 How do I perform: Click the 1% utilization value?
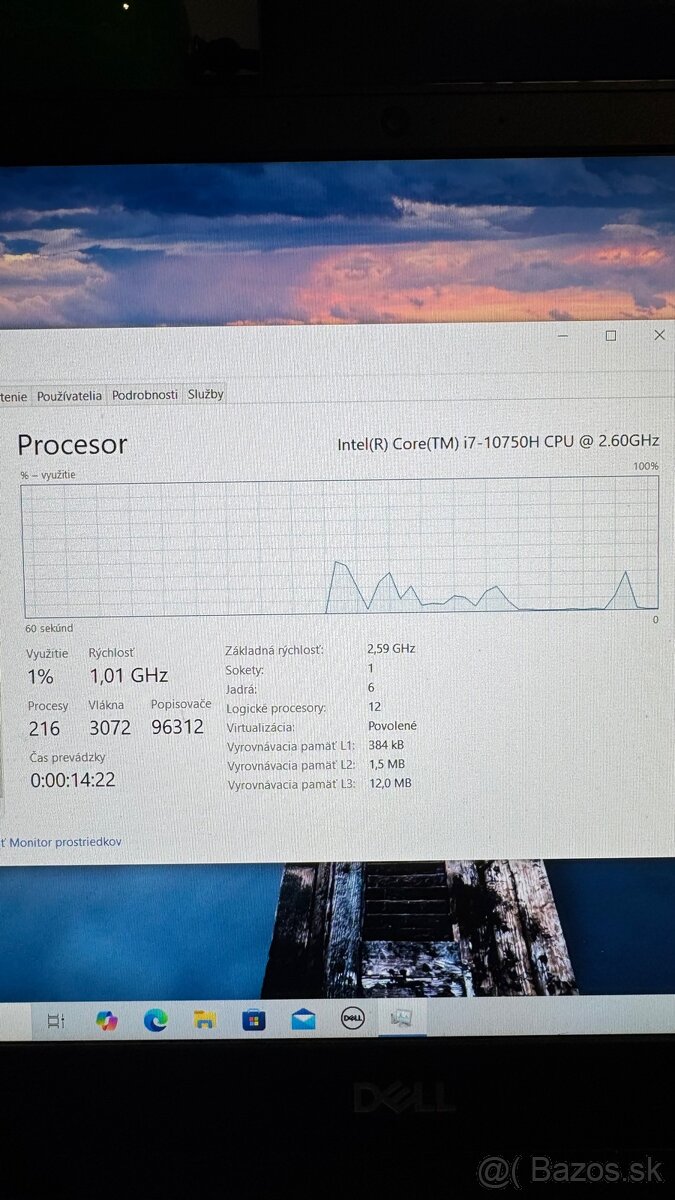40,677
